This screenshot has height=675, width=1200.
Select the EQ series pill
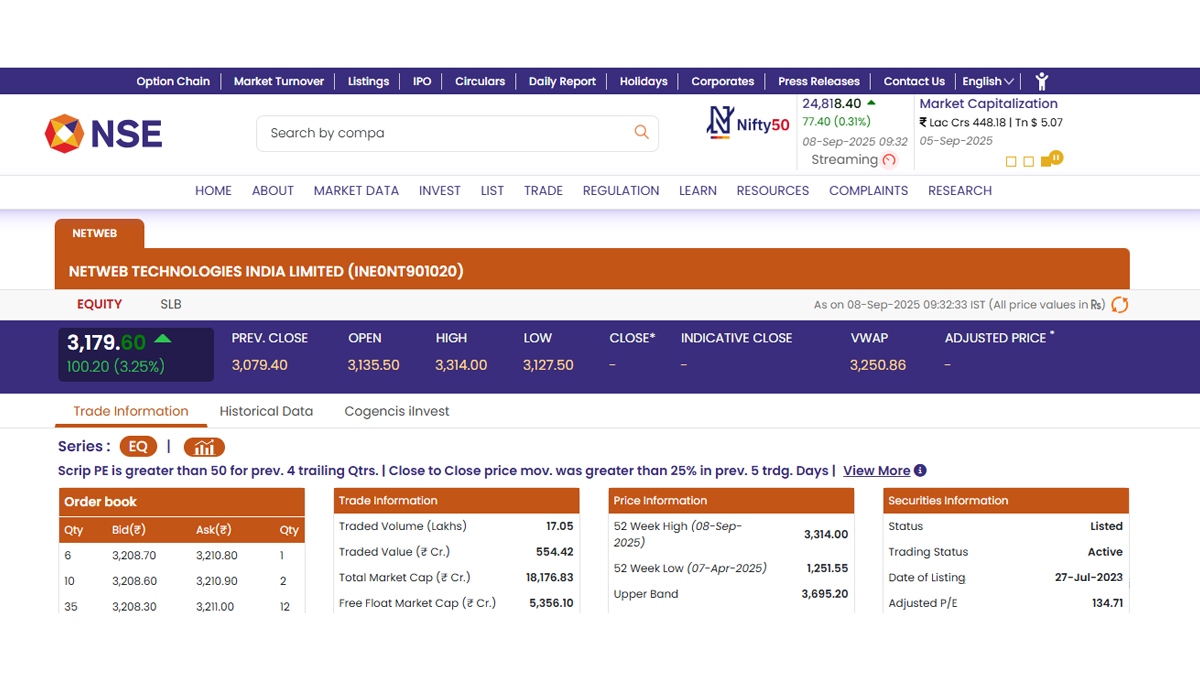click(x=138, y=447)
